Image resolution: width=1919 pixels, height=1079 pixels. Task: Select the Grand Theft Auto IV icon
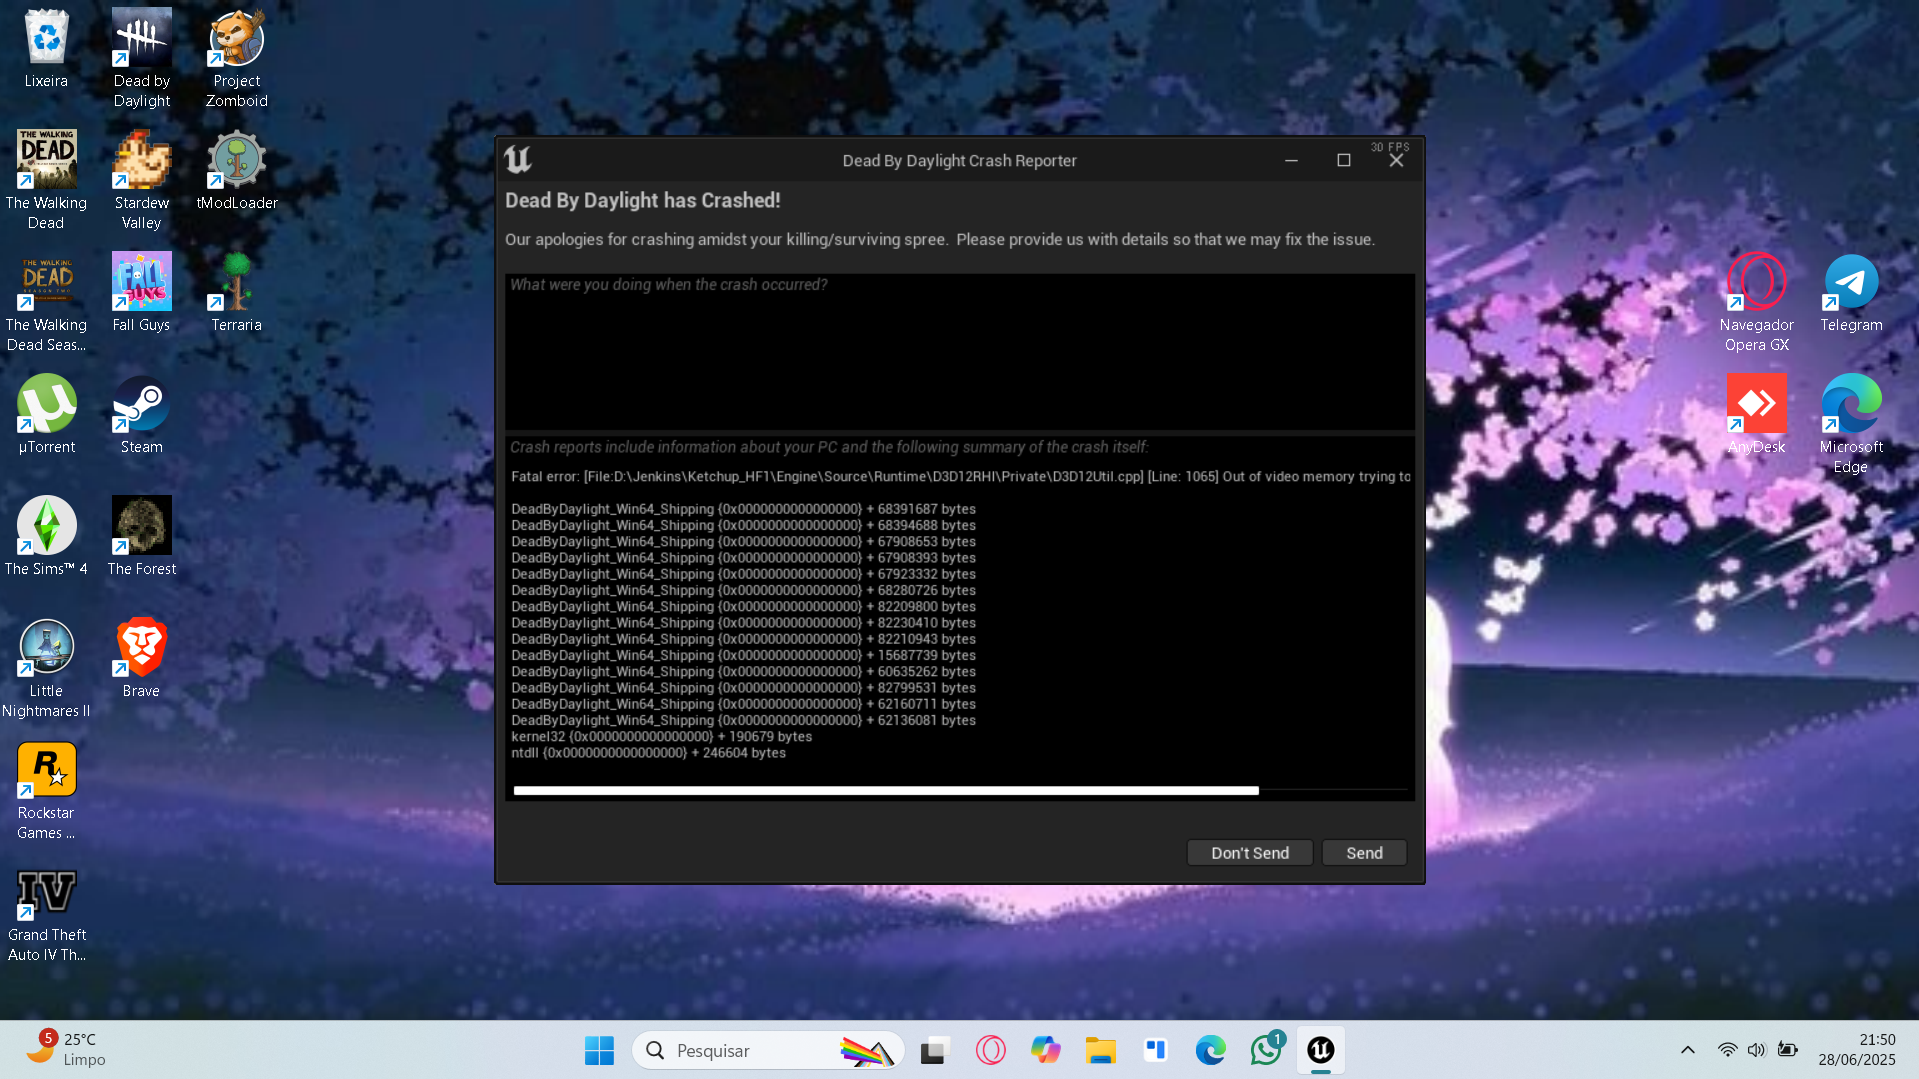[x=46, y=912]
